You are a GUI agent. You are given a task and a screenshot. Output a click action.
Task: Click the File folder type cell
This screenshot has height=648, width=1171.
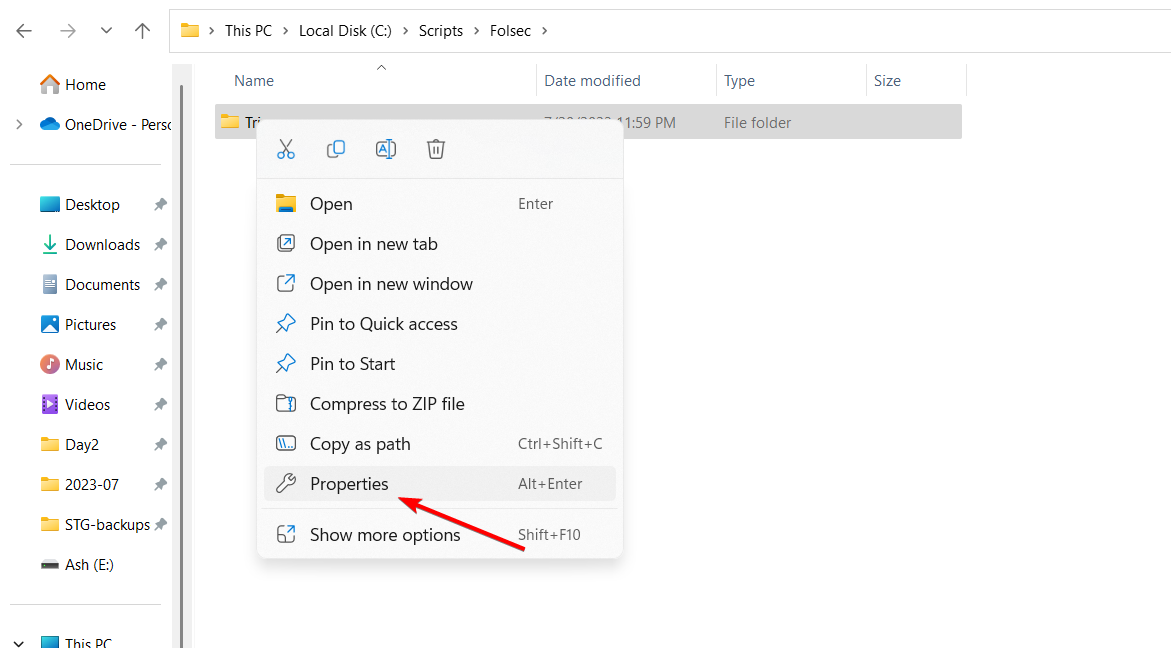point(757,122)
